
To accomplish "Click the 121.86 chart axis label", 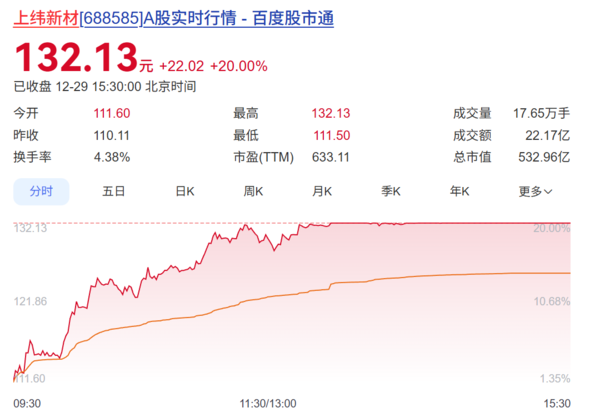I will click(x=30, y=301).
